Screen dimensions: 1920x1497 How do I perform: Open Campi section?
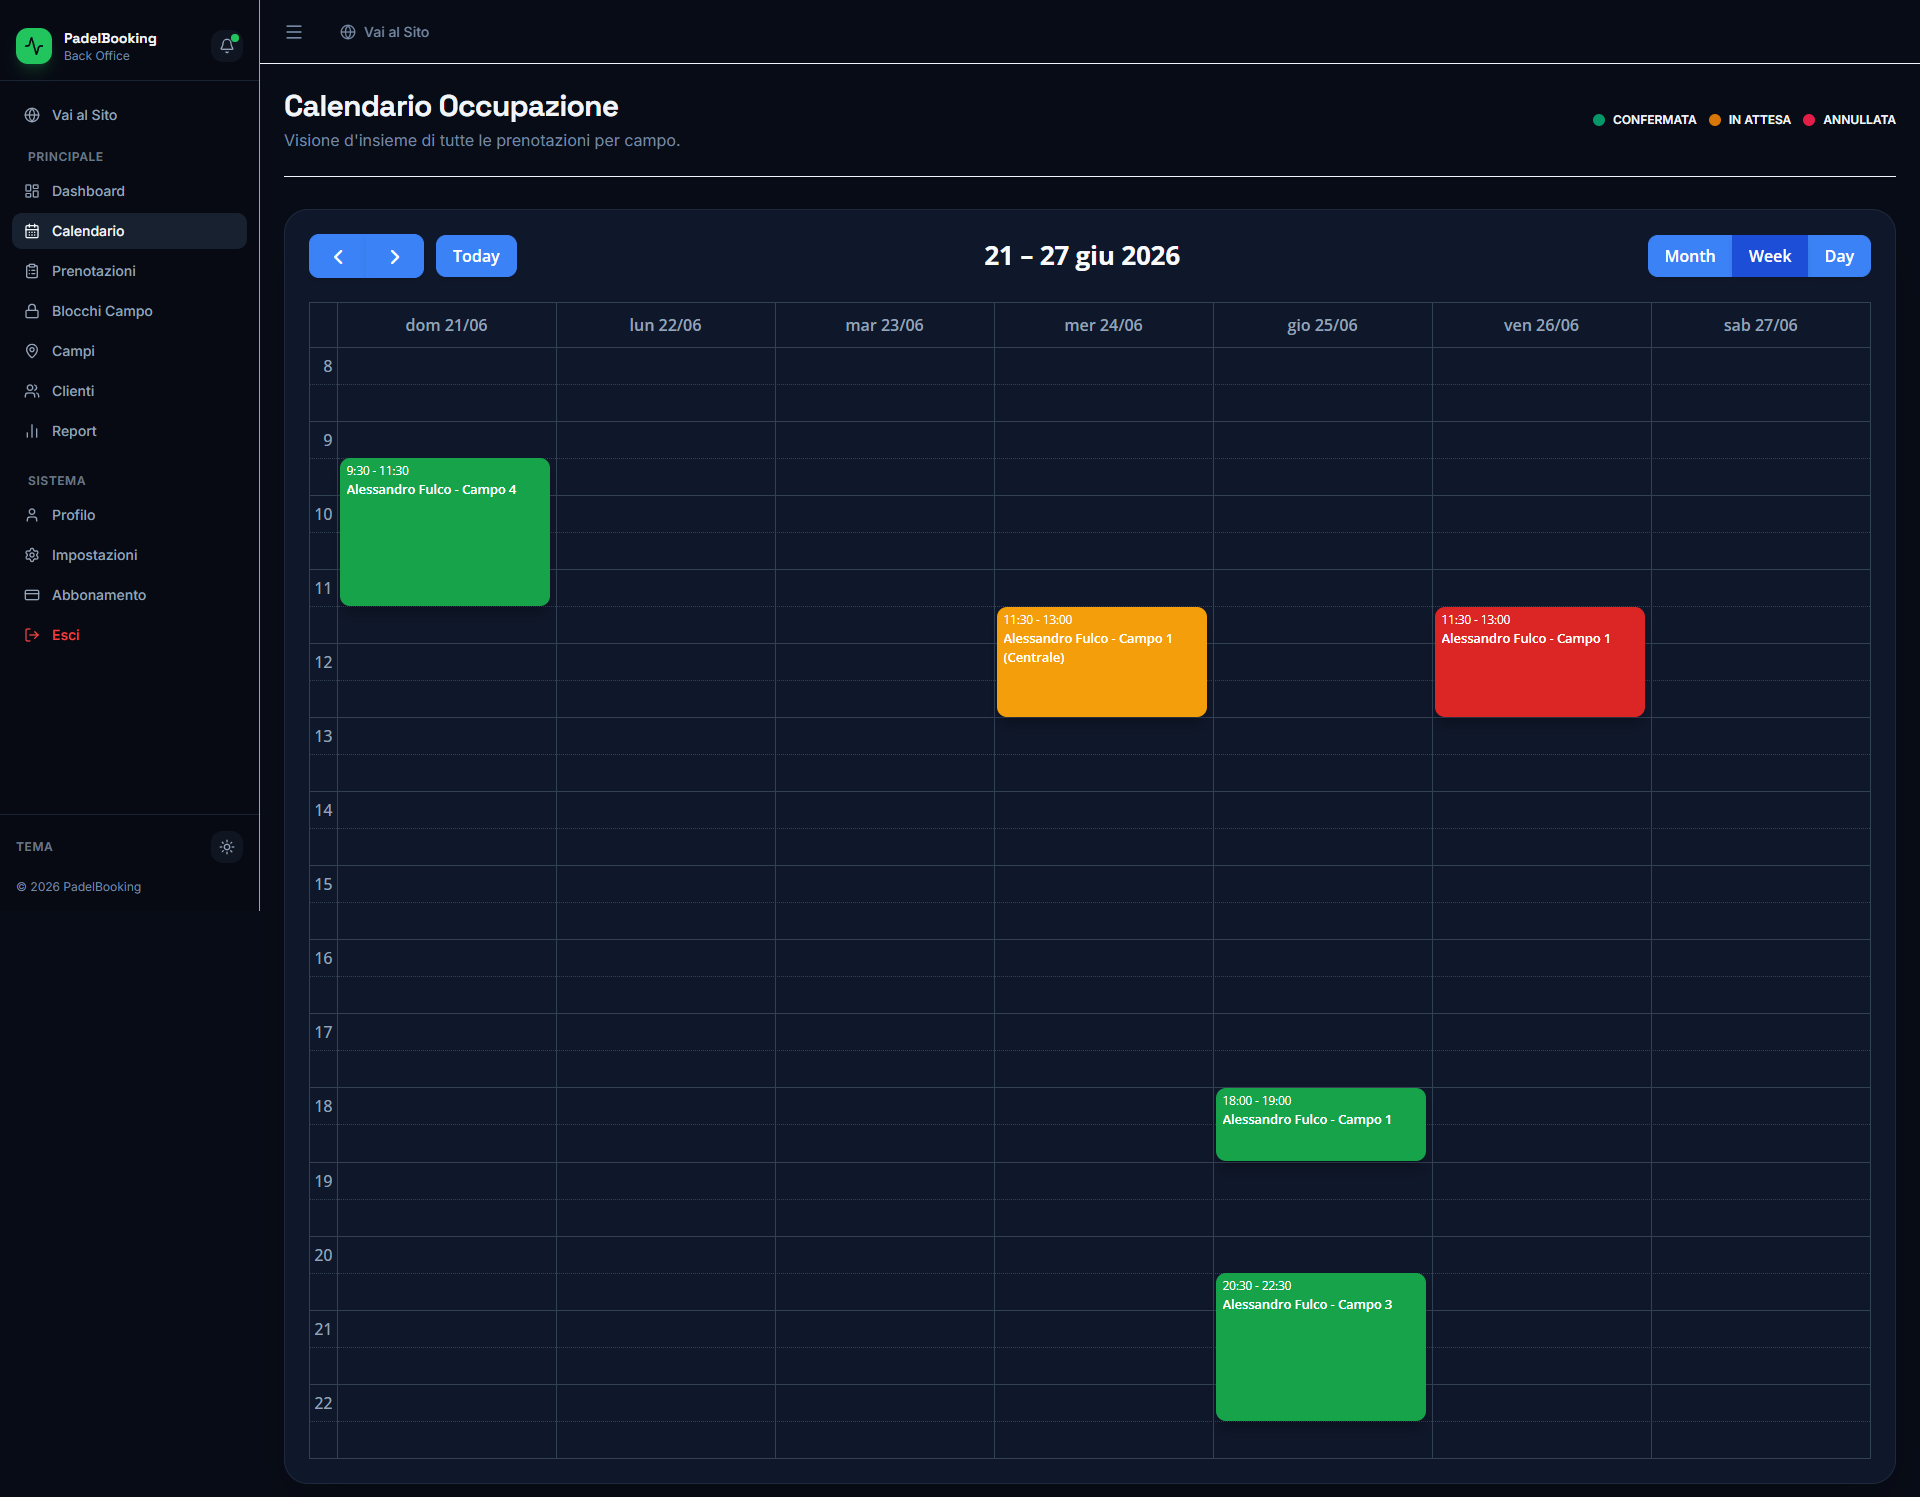pos(129,351)
